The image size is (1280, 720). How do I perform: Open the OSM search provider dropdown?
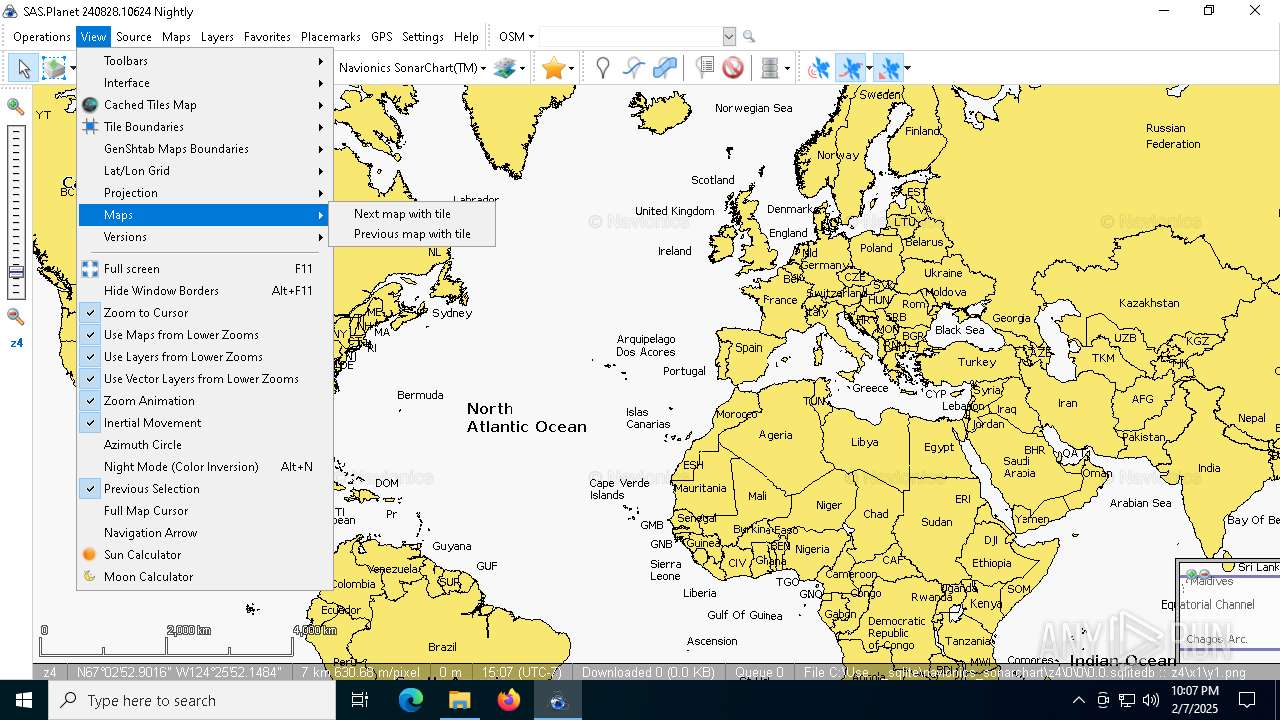(516, 37)
